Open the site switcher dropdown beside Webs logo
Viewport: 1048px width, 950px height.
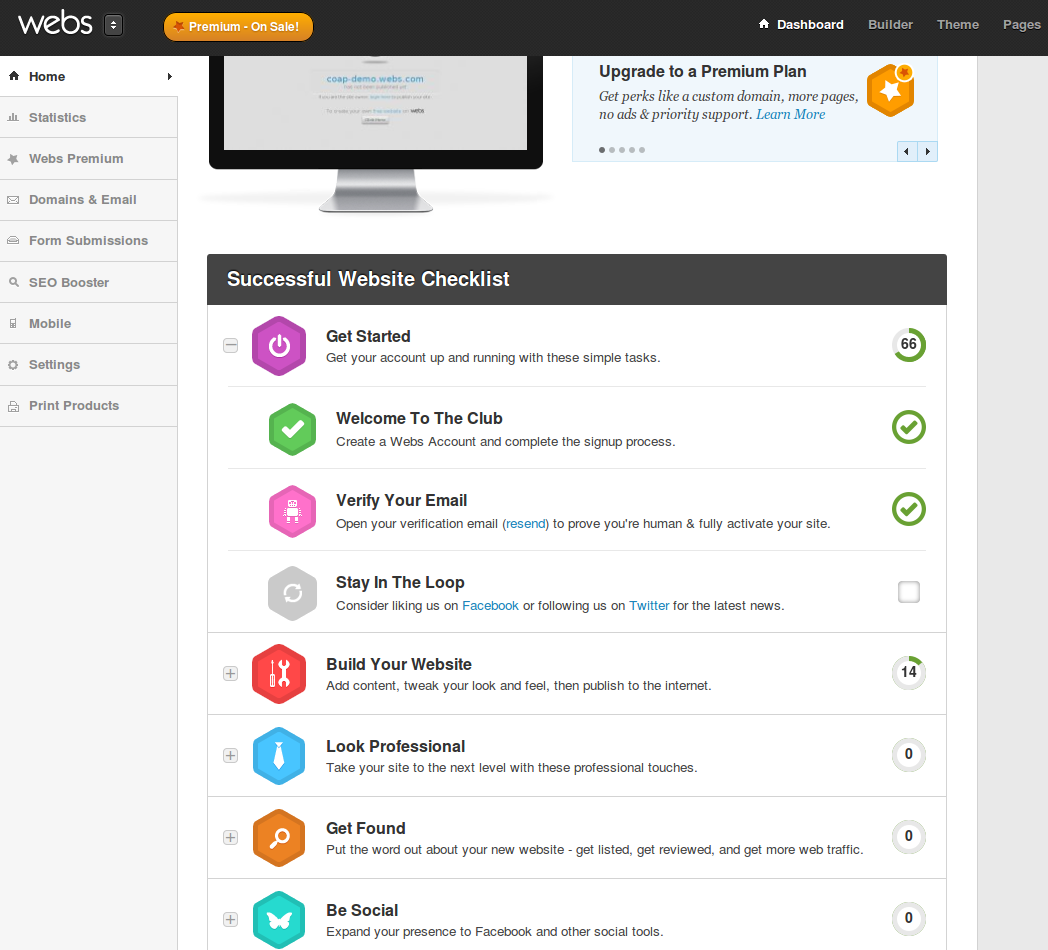tap(113, 26)
